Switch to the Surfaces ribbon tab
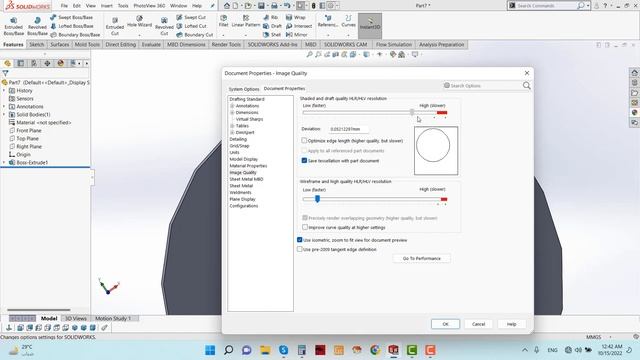This screenshot has width=640, height=360. (60, 44)
